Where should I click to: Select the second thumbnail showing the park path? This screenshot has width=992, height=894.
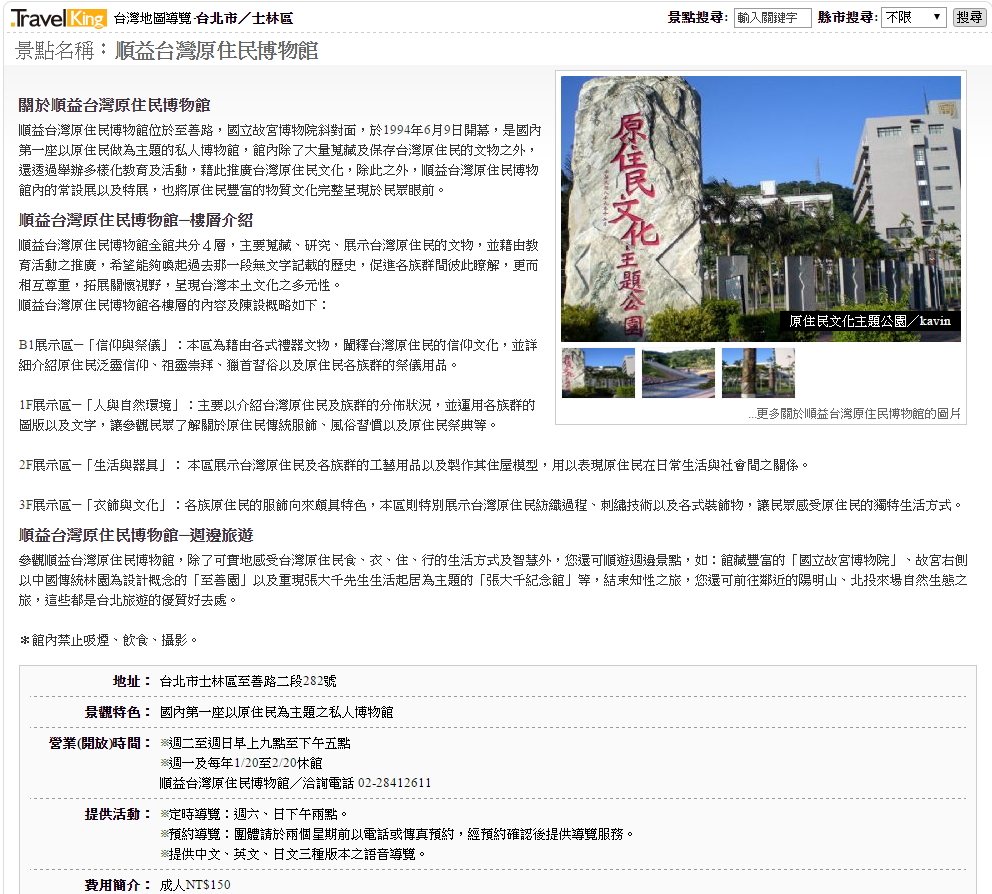click(x=678, y=373)
